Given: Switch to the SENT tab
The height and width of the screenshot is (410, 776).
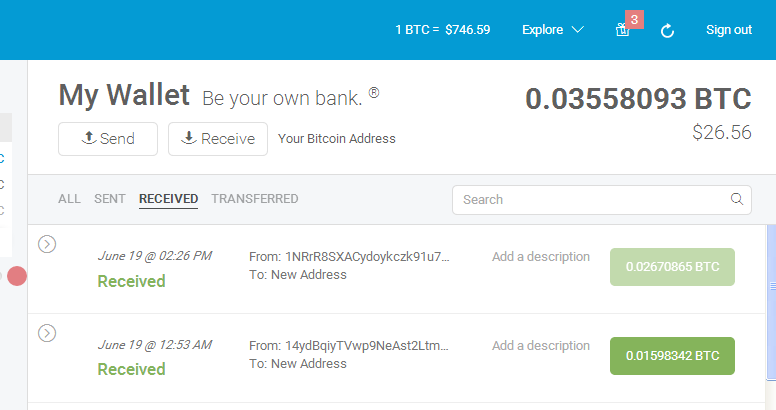Looking at the screenshot, I should pyautogui.click(x=110, y=199).
